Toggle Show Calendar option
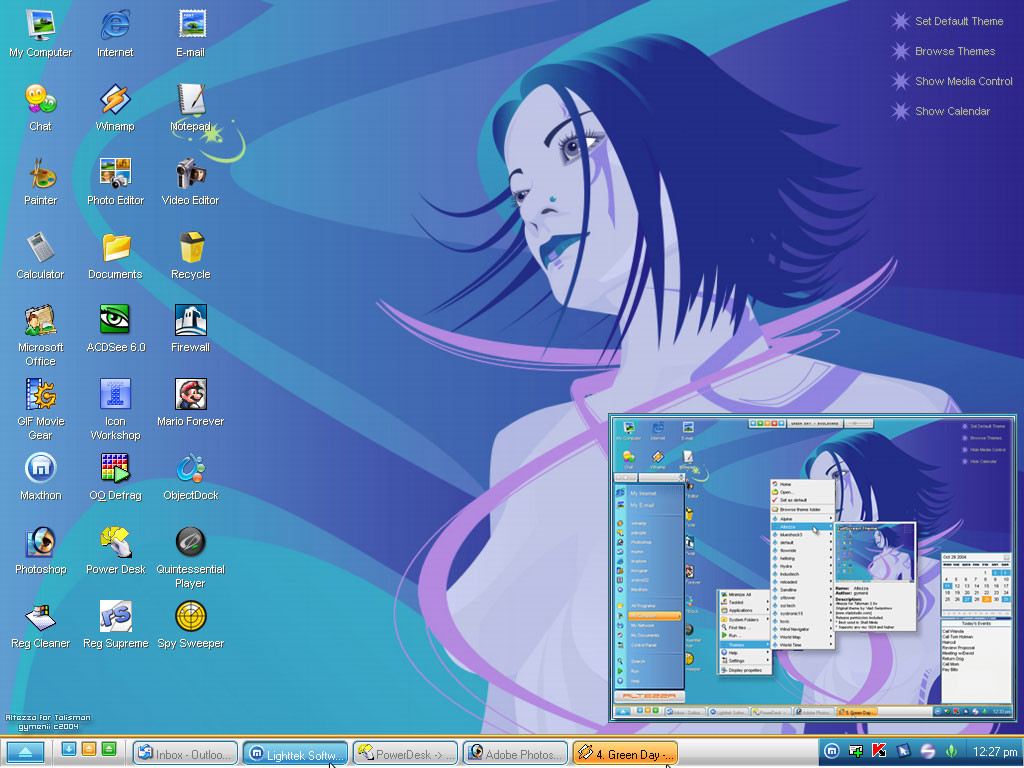 click(952, 111)
